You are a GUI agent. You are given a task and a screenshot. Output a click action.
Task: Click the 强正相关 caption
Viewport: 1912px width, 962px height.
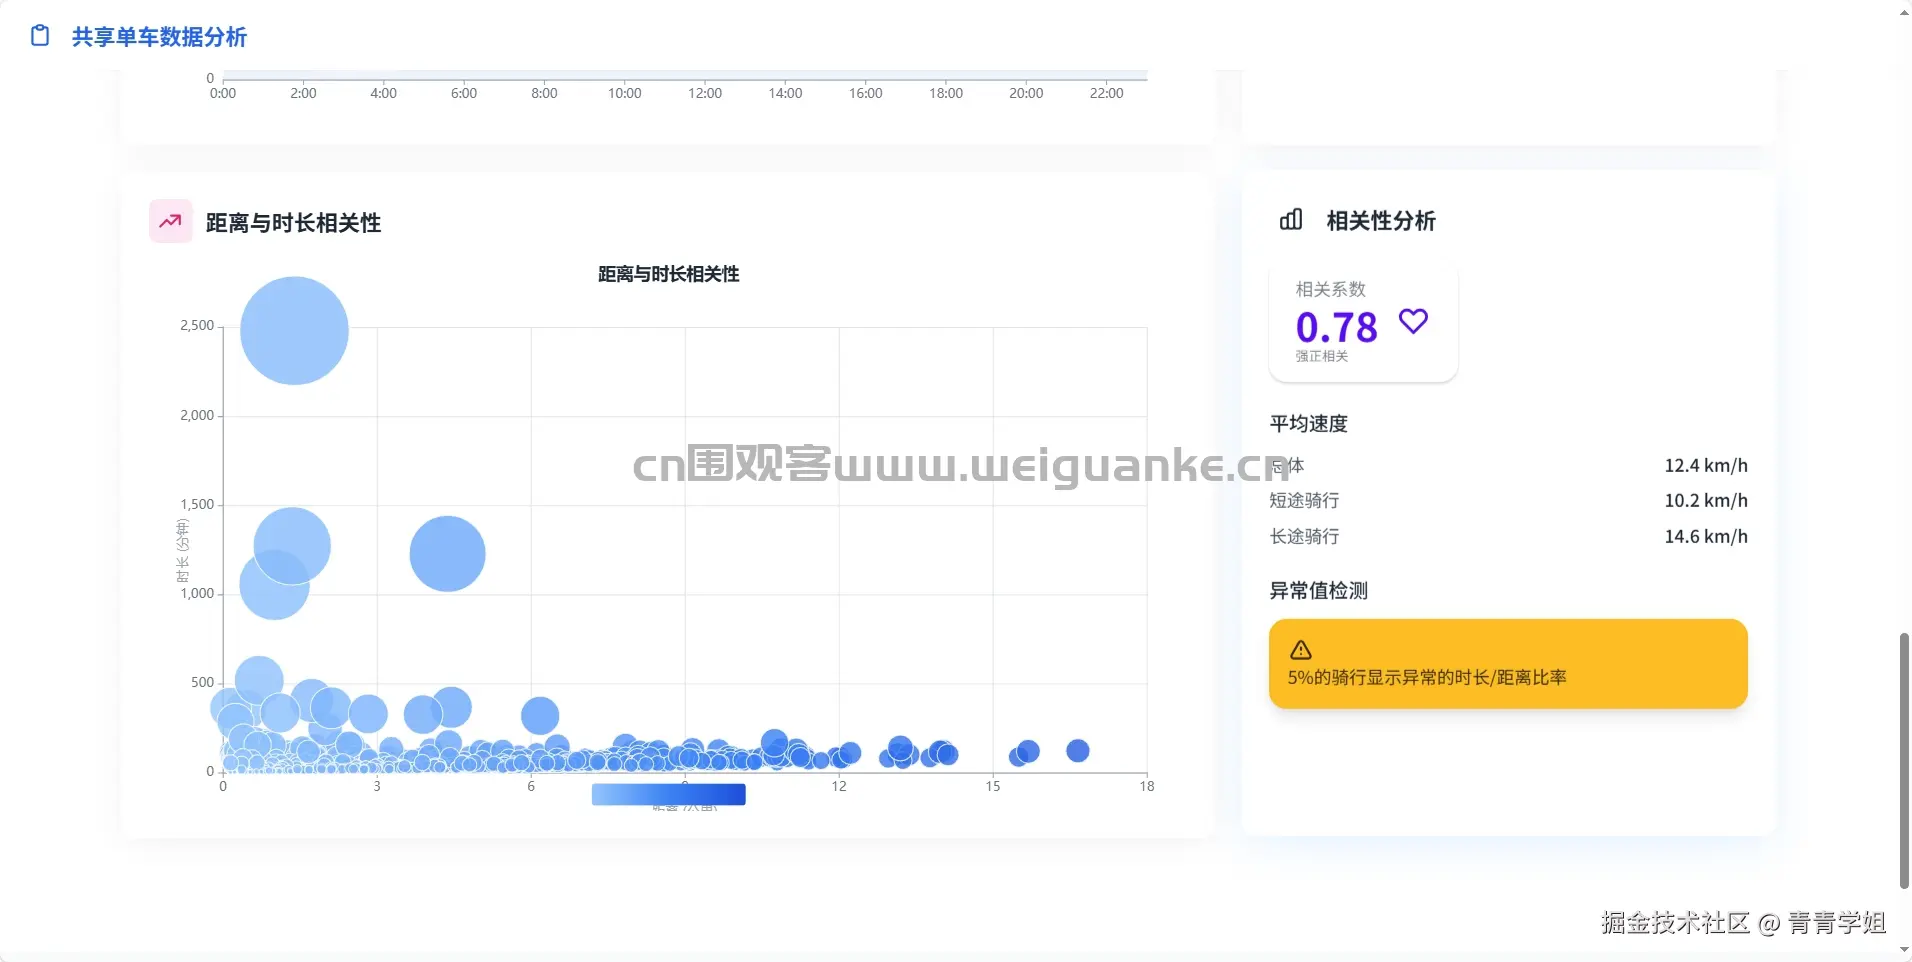1322,356
